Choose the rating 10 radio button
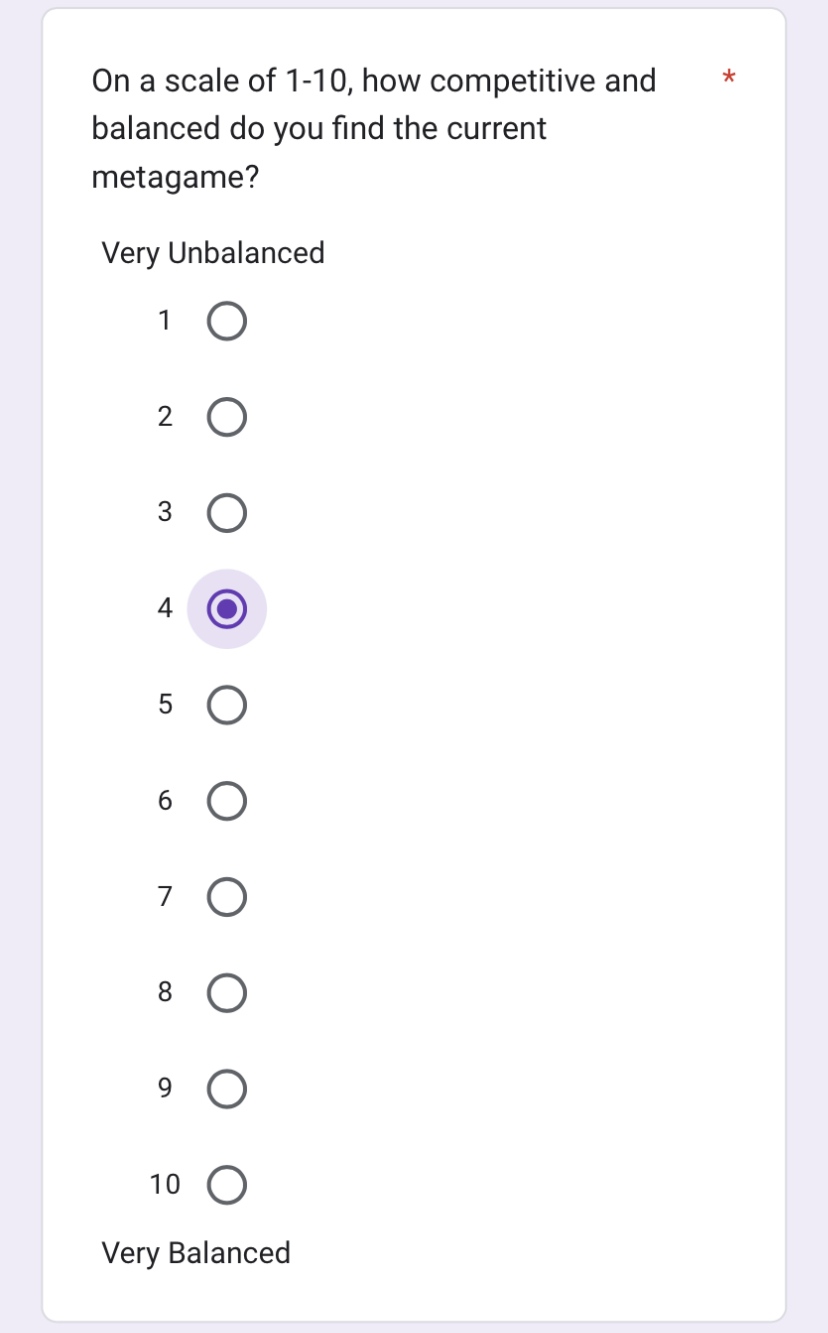The height and width of the screenshot is (1333, 828). 227,1185
